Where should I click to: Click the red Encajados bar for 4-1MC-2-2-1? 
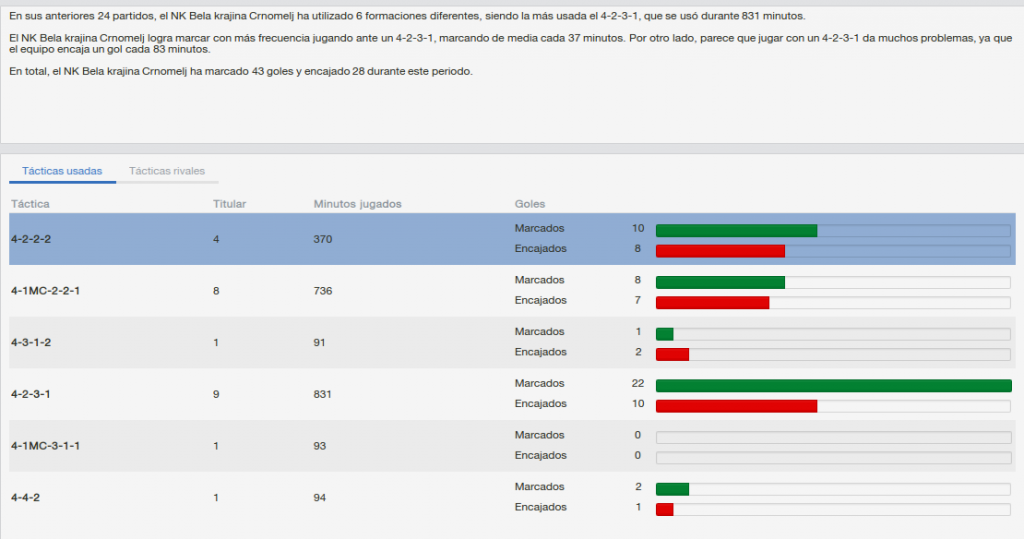[712, 302]
